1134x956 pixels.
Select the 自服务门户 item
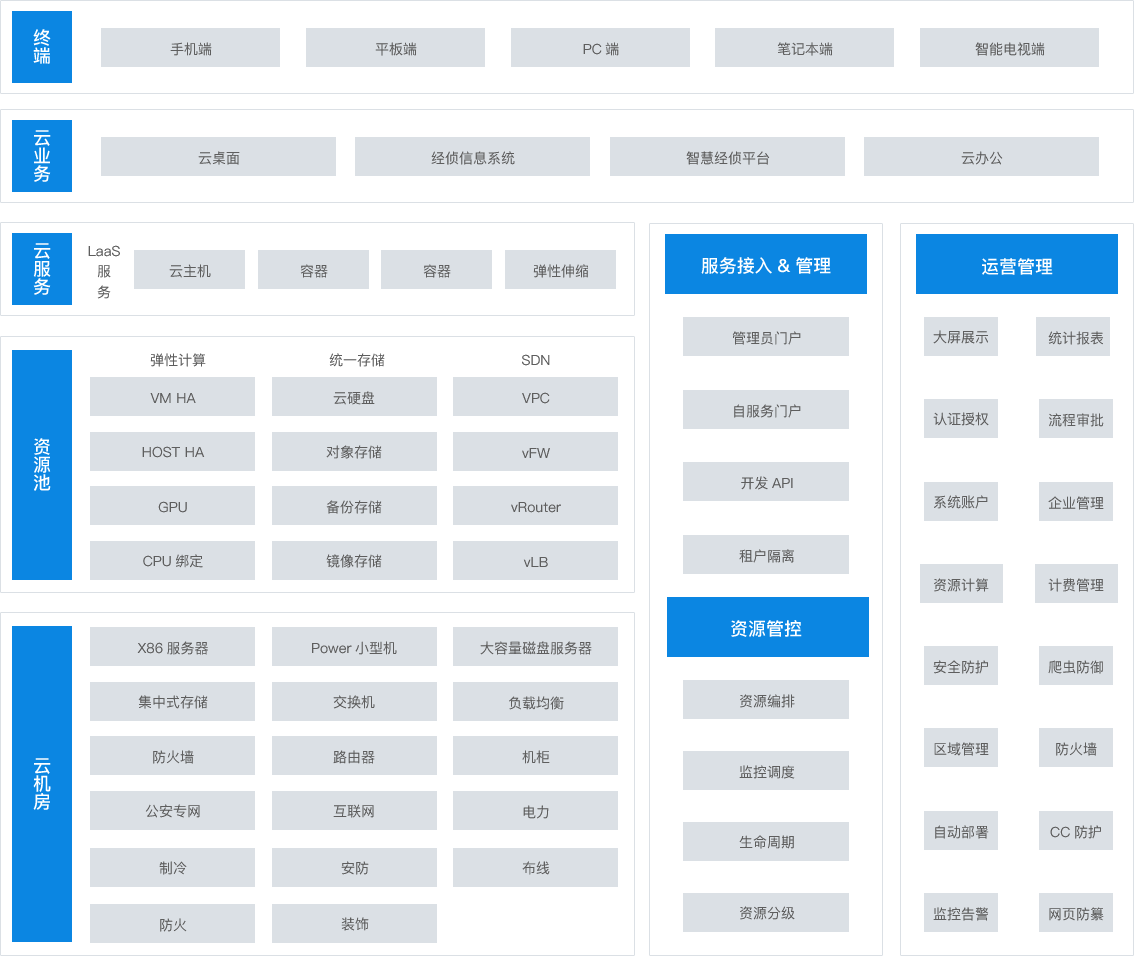766,410
